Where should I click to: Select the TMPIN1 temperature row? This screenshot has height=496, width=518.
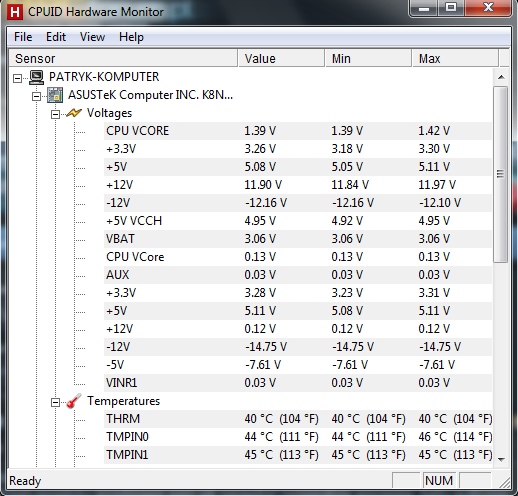[x=298, y=455]
